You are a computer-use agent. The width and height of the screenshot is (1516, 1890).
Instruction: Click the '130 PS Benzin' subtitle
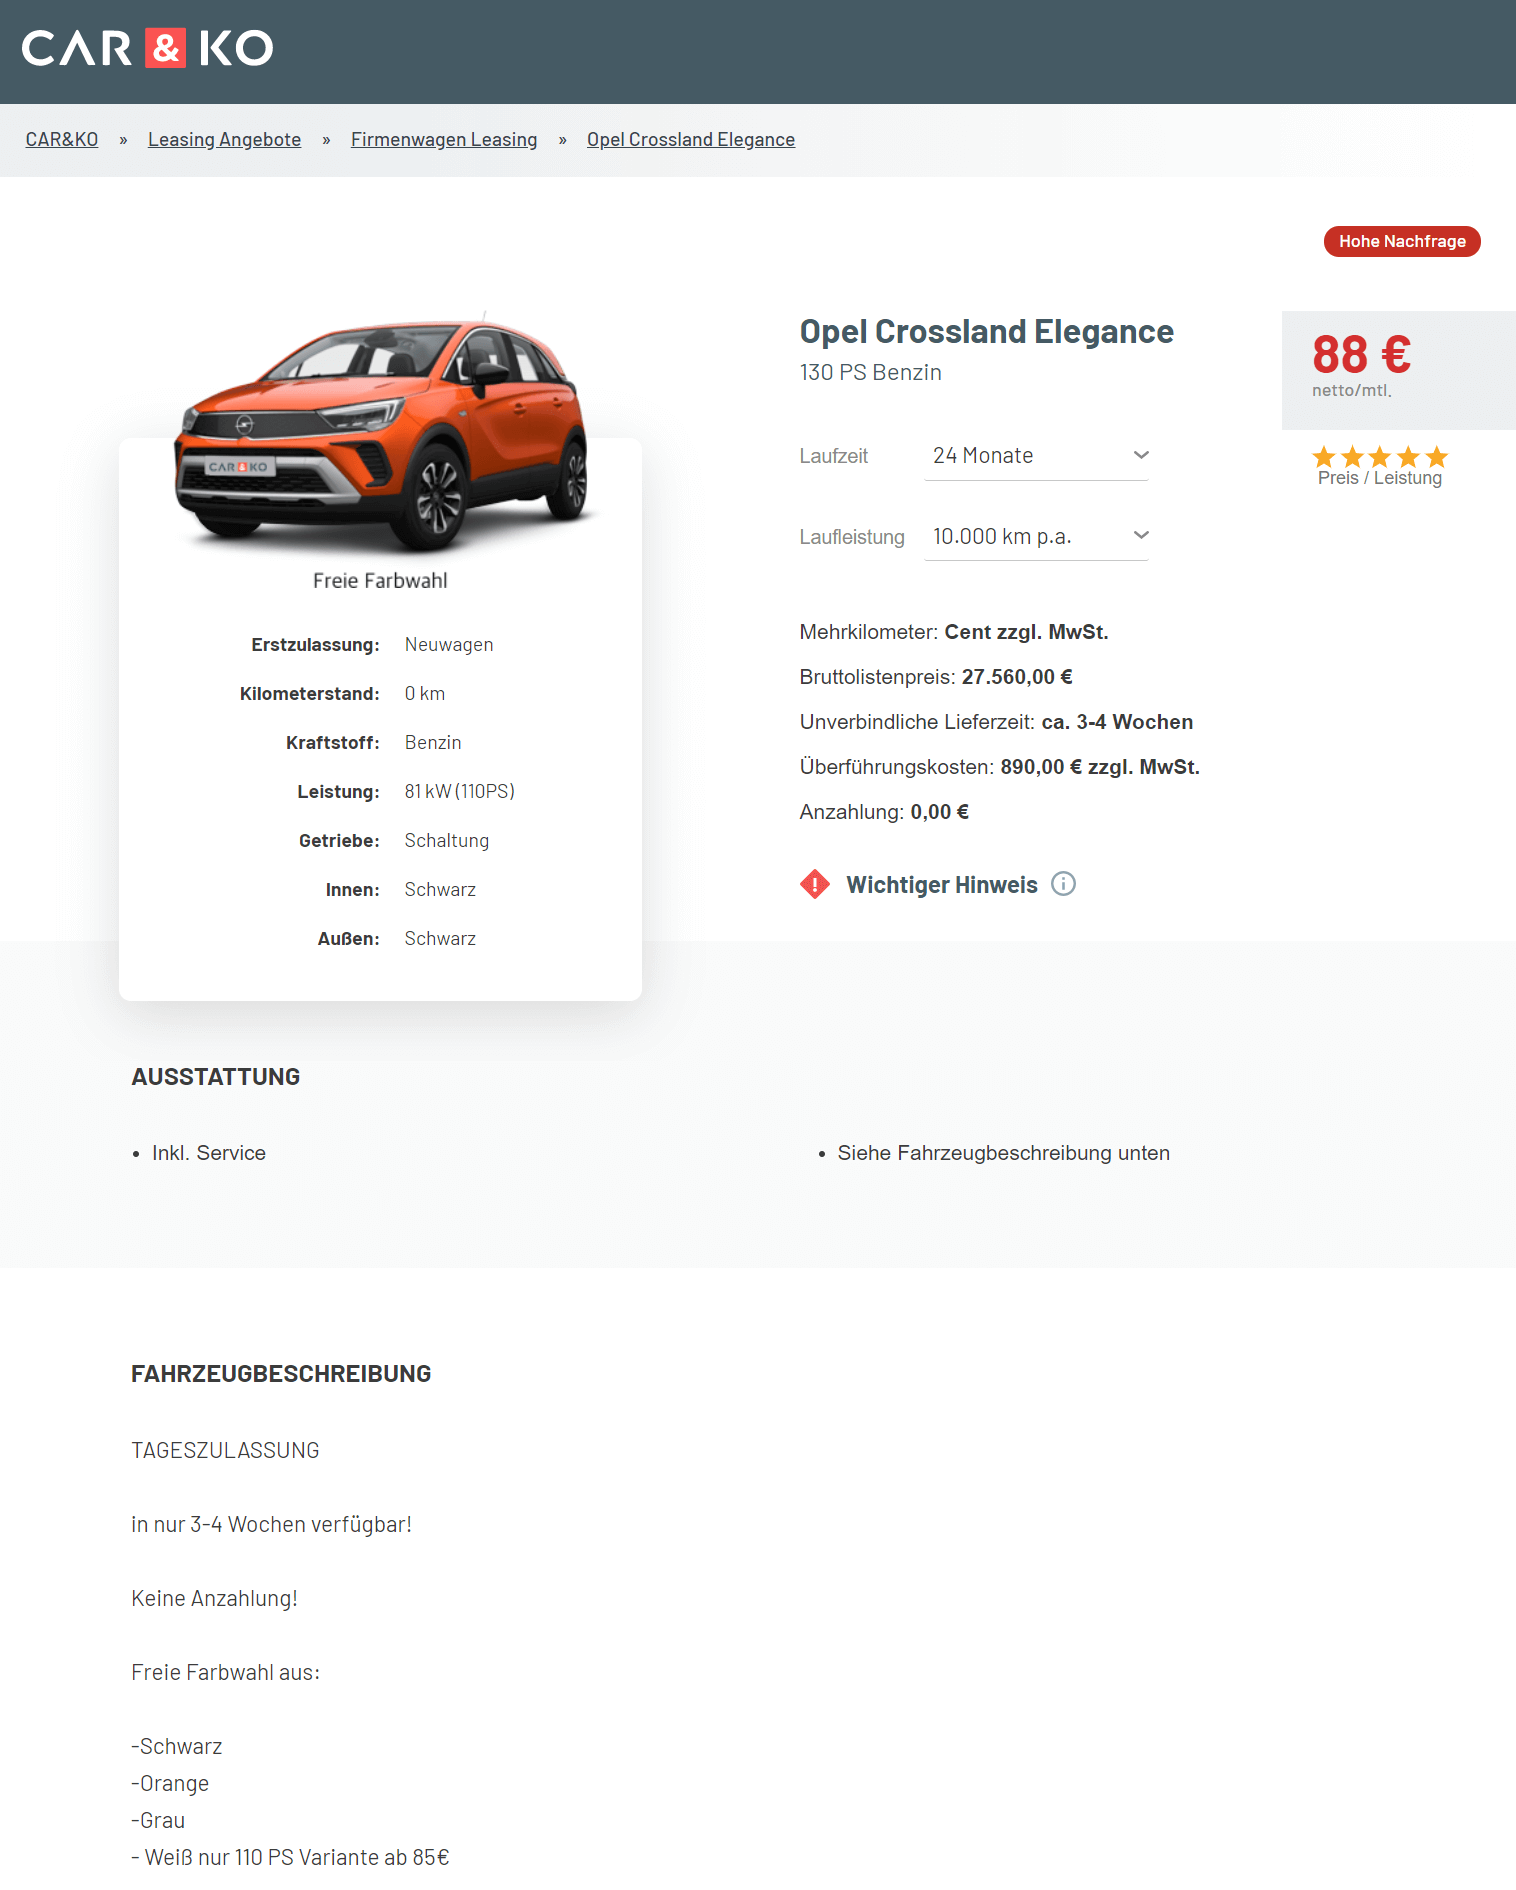(871, 373)
